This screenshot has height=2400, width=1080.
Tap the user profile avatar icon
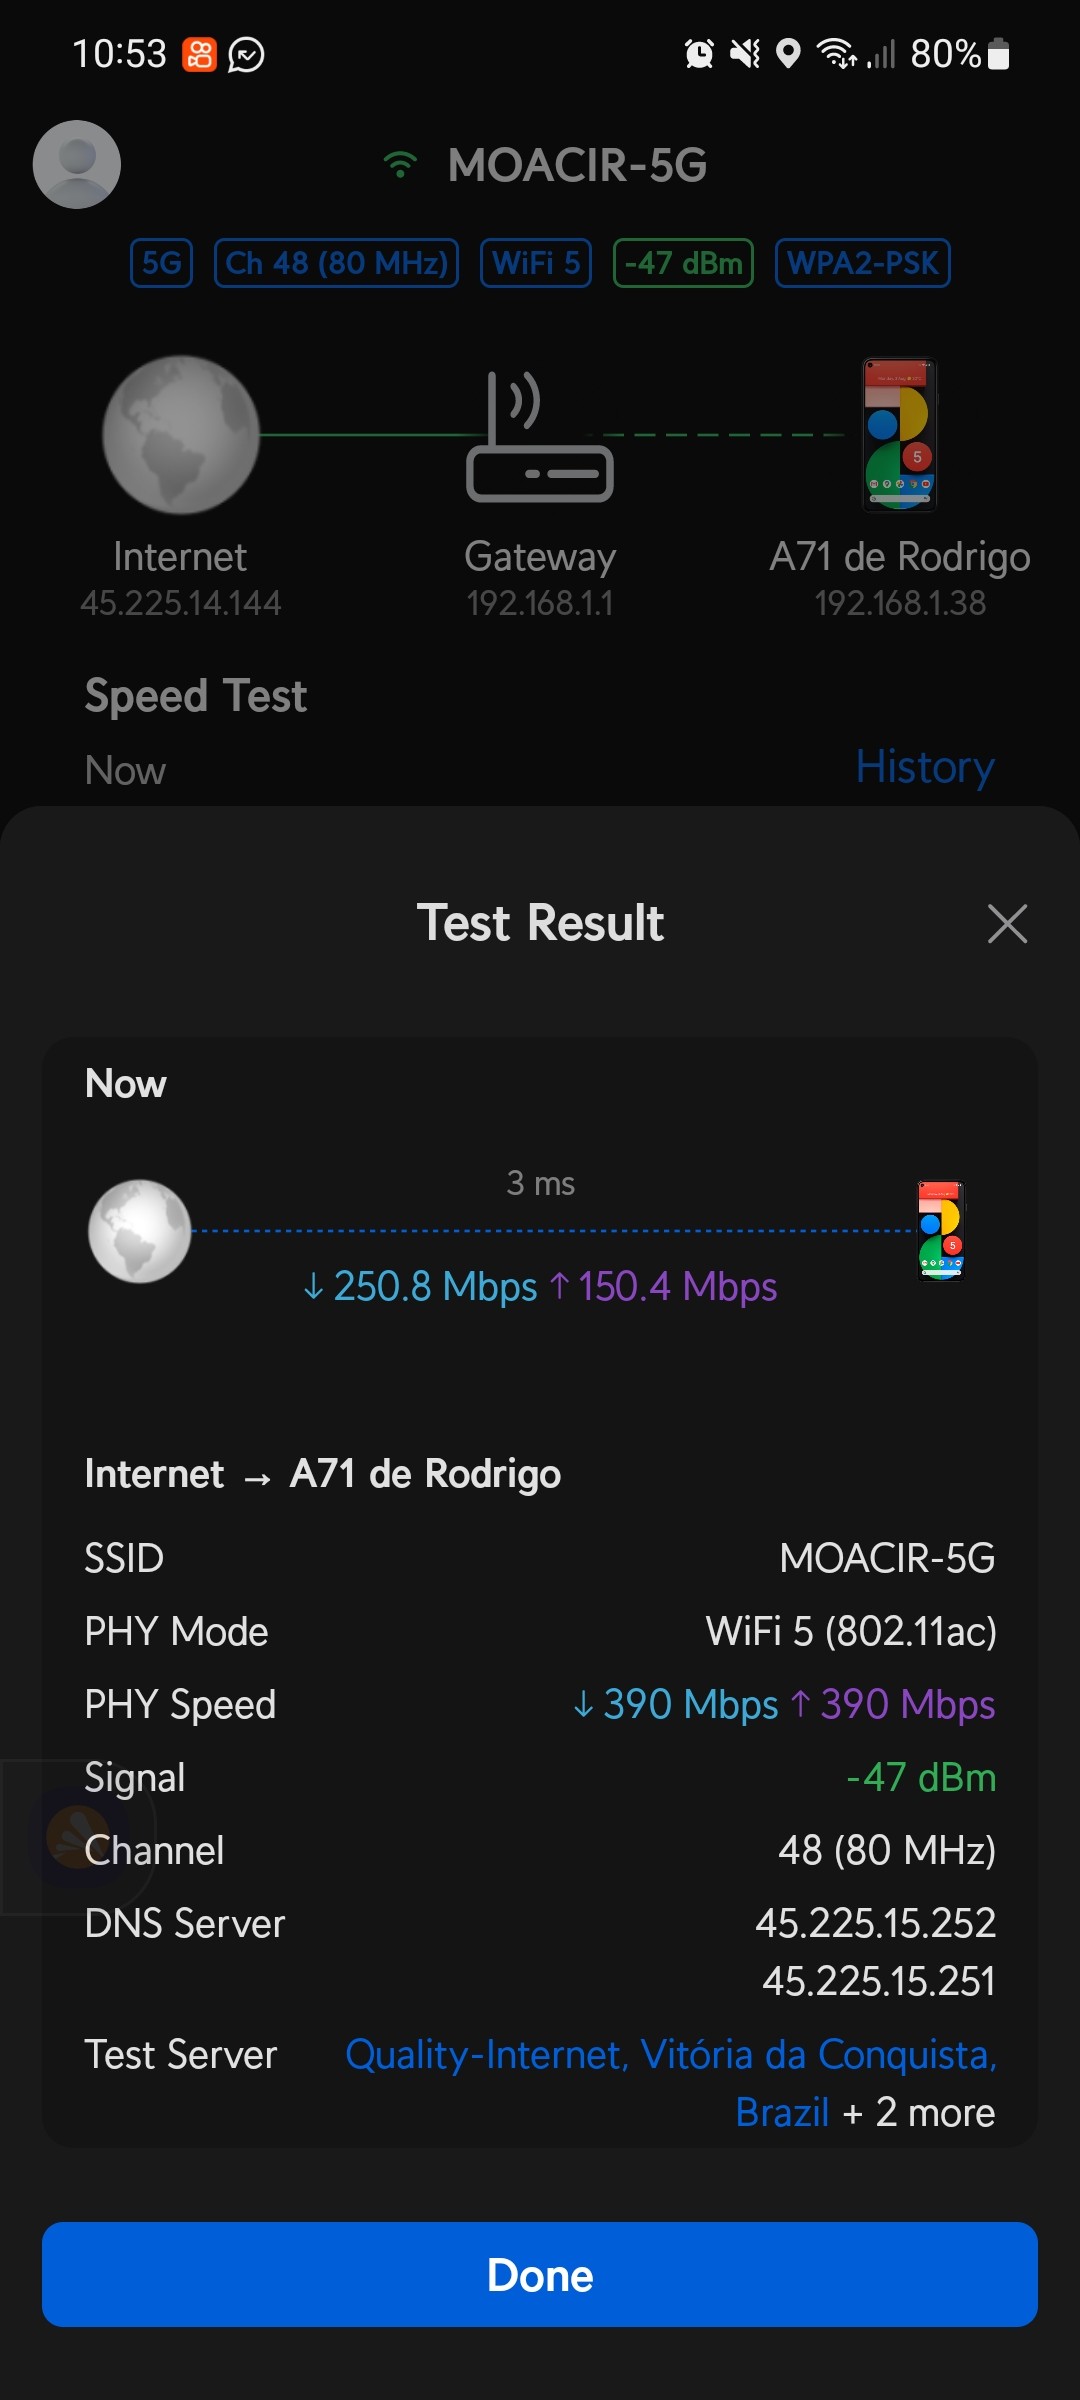[x=77, y=165]
